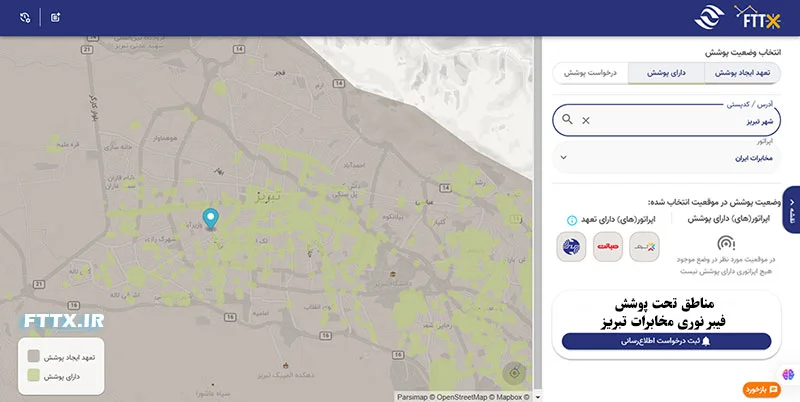The width and height of the screenshot is (800, 402).
Task: Click the FTTX logo in header
Action: 757,17
